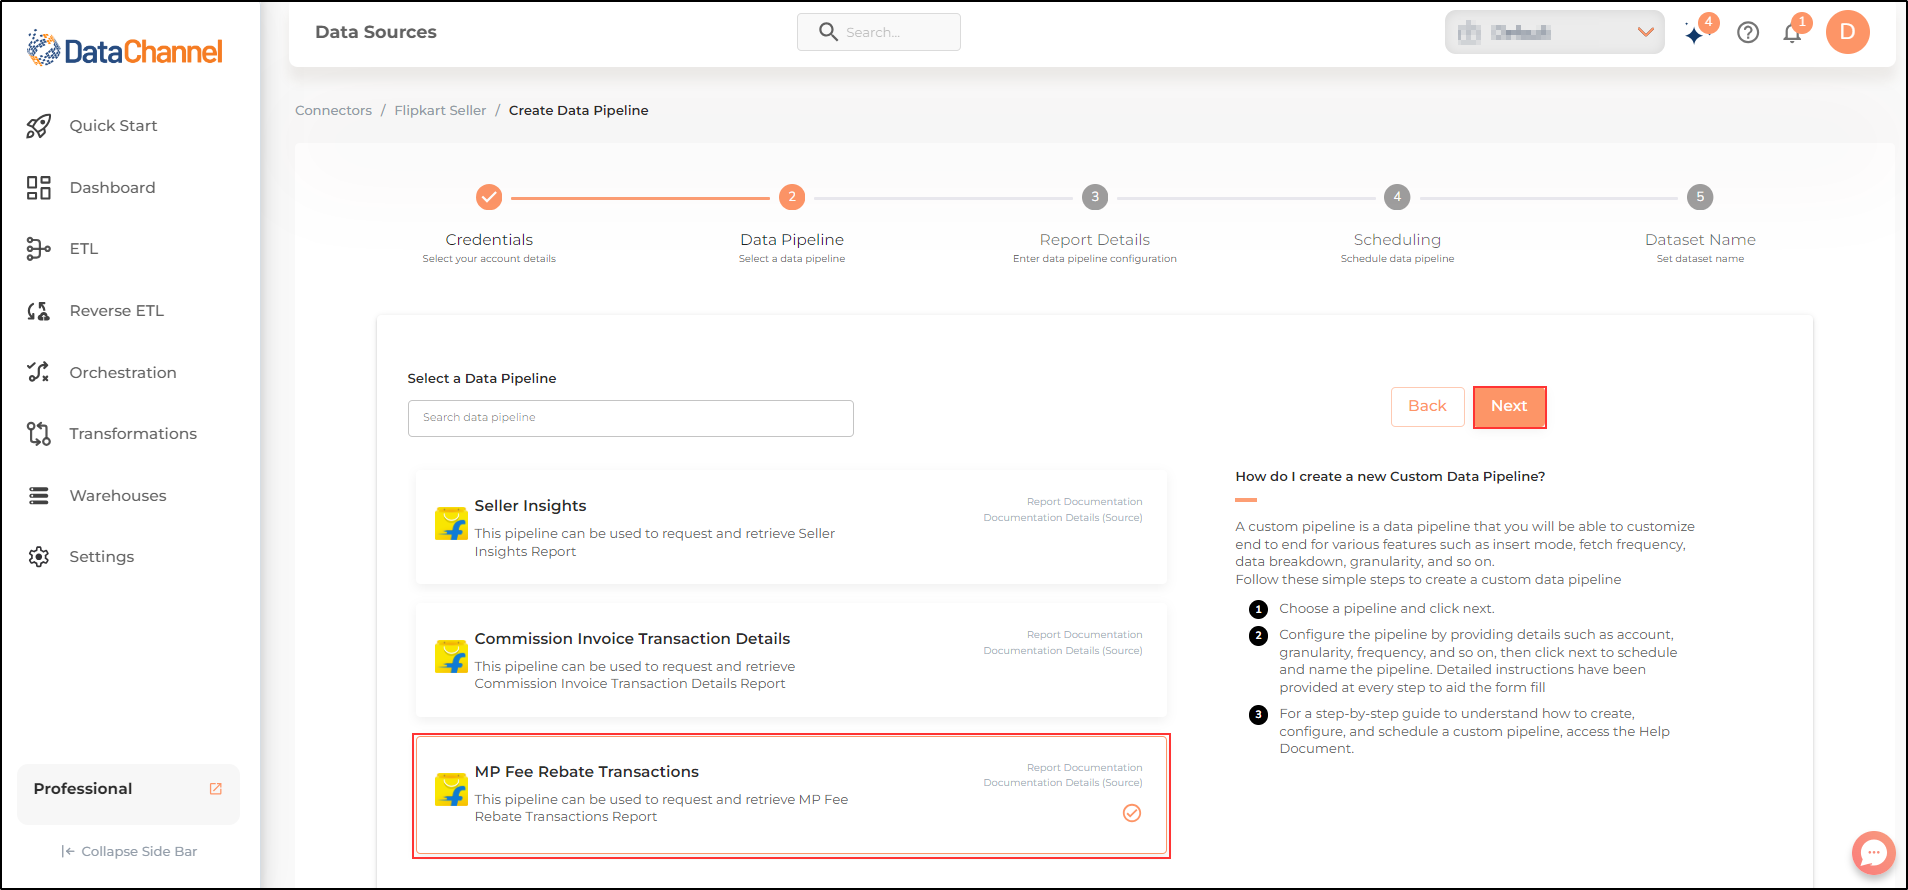This screenshot has height=890, width=1908.
Task: Select the Seller Insights pipeline title
Action: (530, 506)
